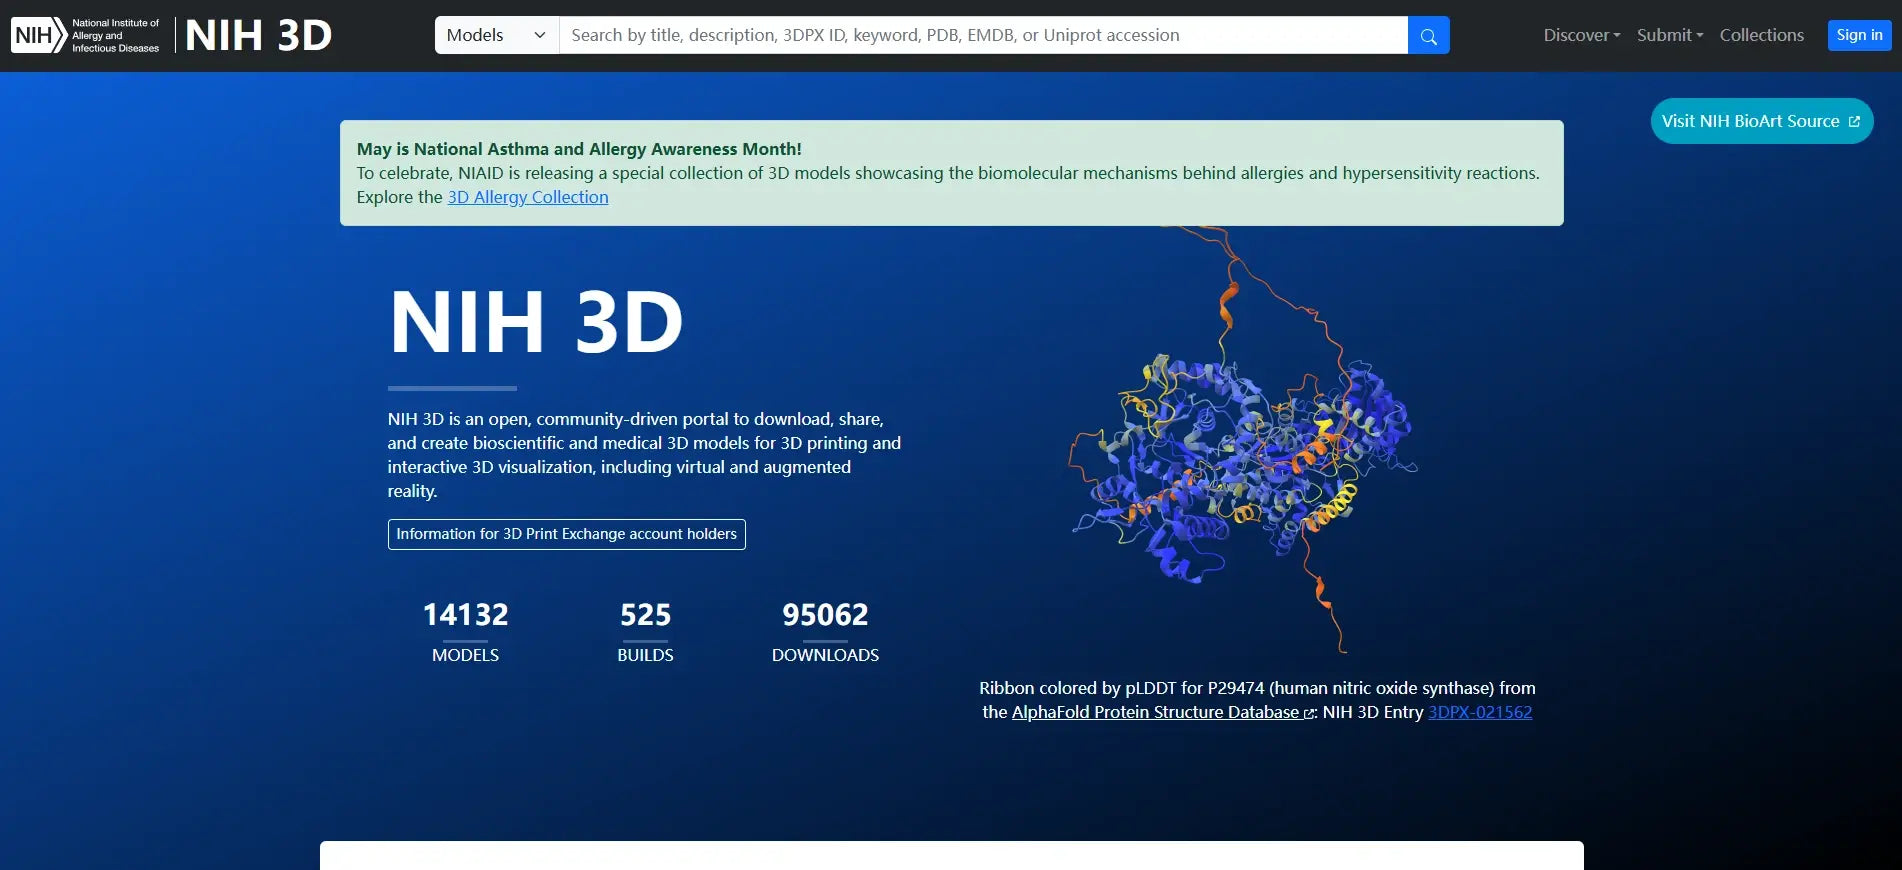Open AlphaFold Protein Structure Database link
This screenshot has width=1902, height=870.
click(1163, 712)
